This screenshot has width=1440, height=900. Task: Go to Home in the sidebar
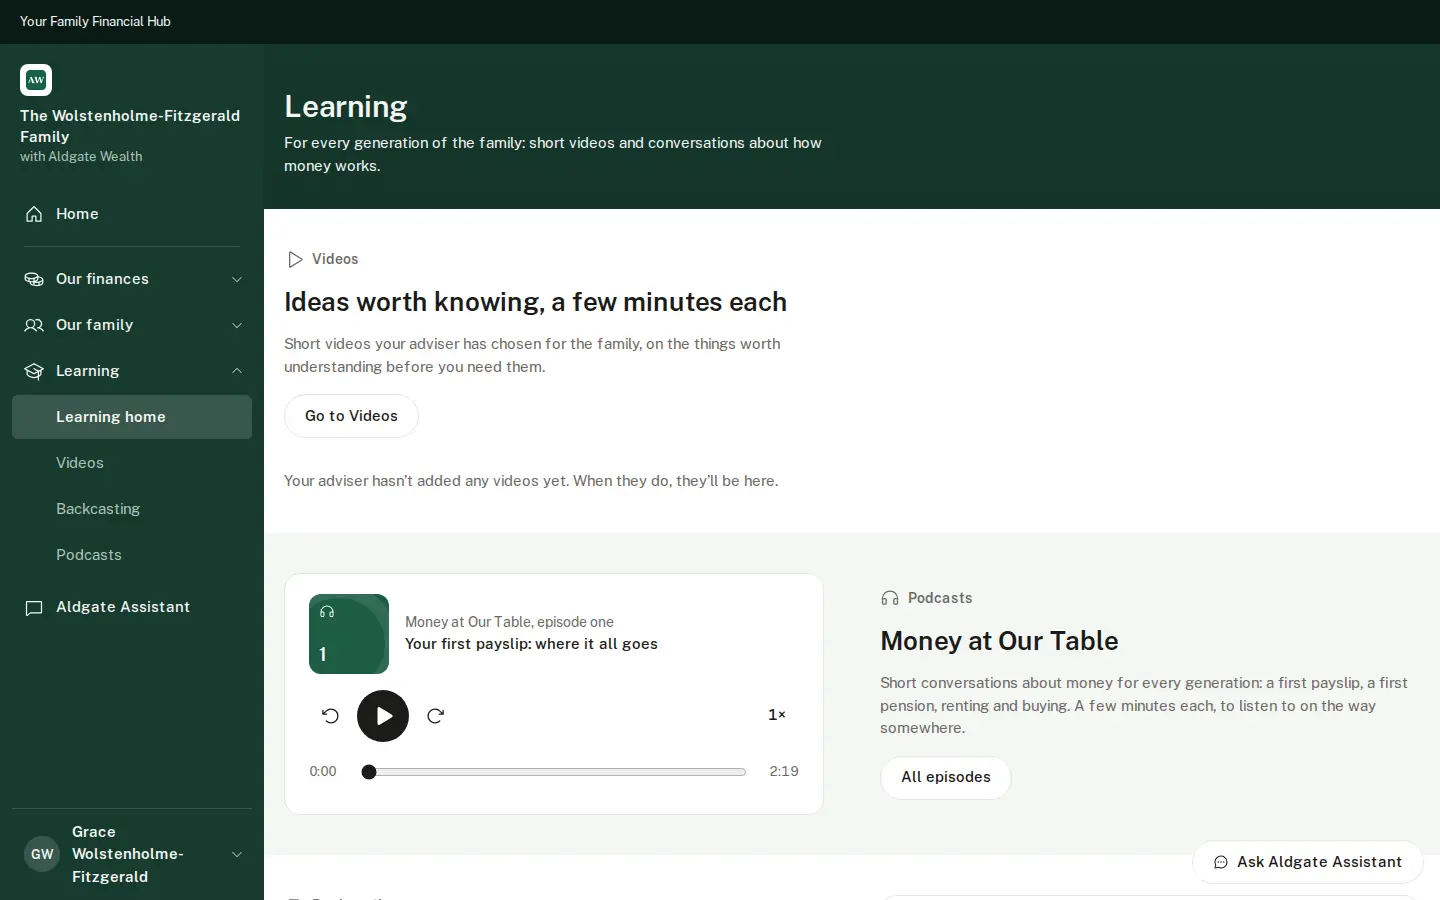point(132,214)
